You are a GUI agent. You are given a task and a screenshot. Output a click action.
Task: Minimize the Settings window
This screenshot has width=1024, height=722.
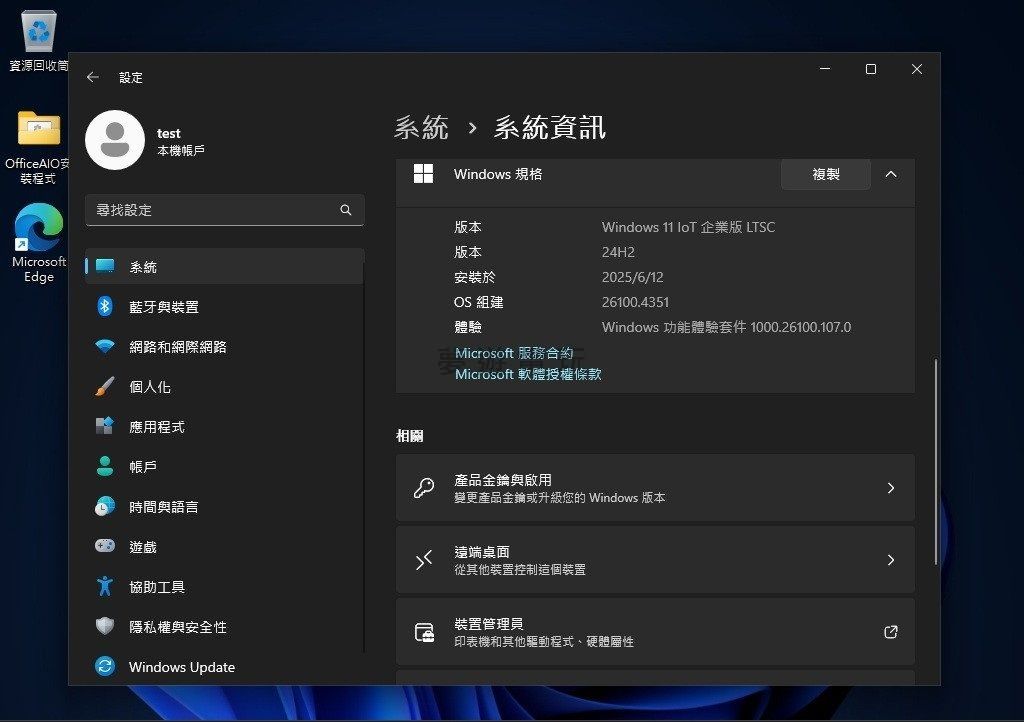(x=825, y=69)
